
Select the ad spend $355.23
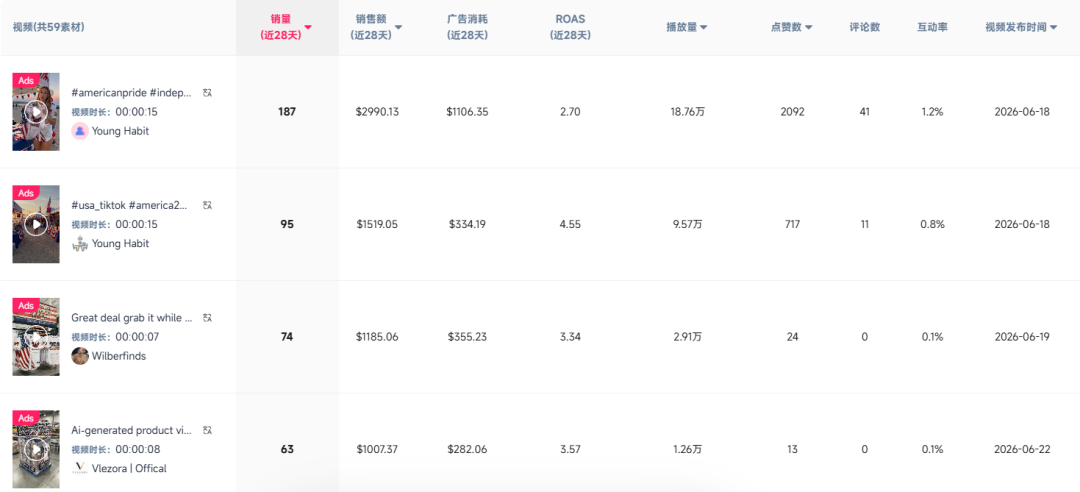(x=467, y=337)
